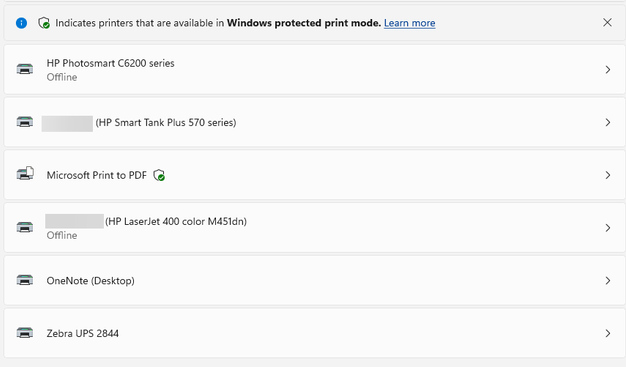Open the Zebra UPS 2844 printer entry
The image size is (626, 367).
tap(315, 333)
